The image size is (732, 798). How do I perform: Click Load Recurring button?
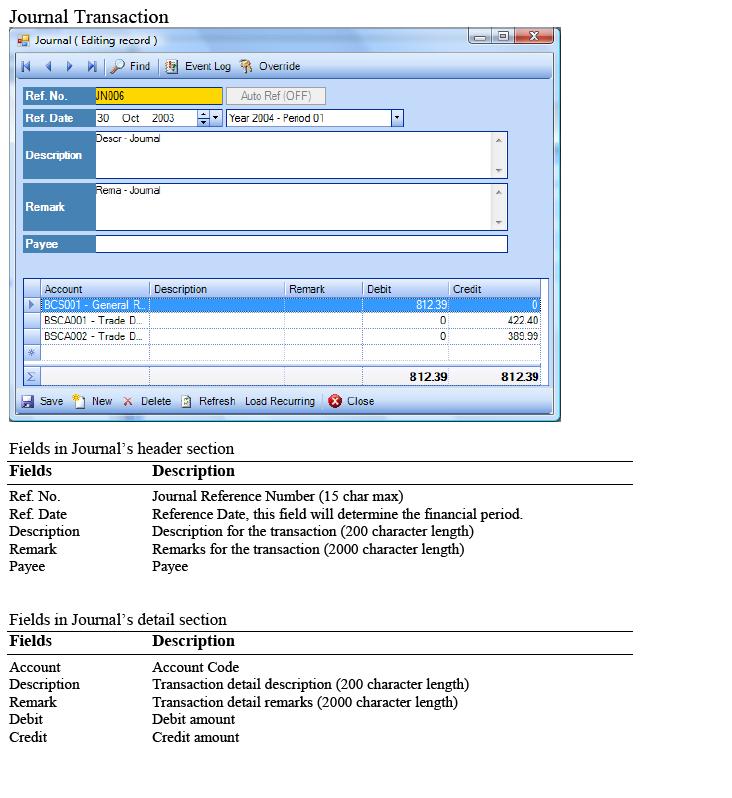pyautogui.click(x=279, y=401)
